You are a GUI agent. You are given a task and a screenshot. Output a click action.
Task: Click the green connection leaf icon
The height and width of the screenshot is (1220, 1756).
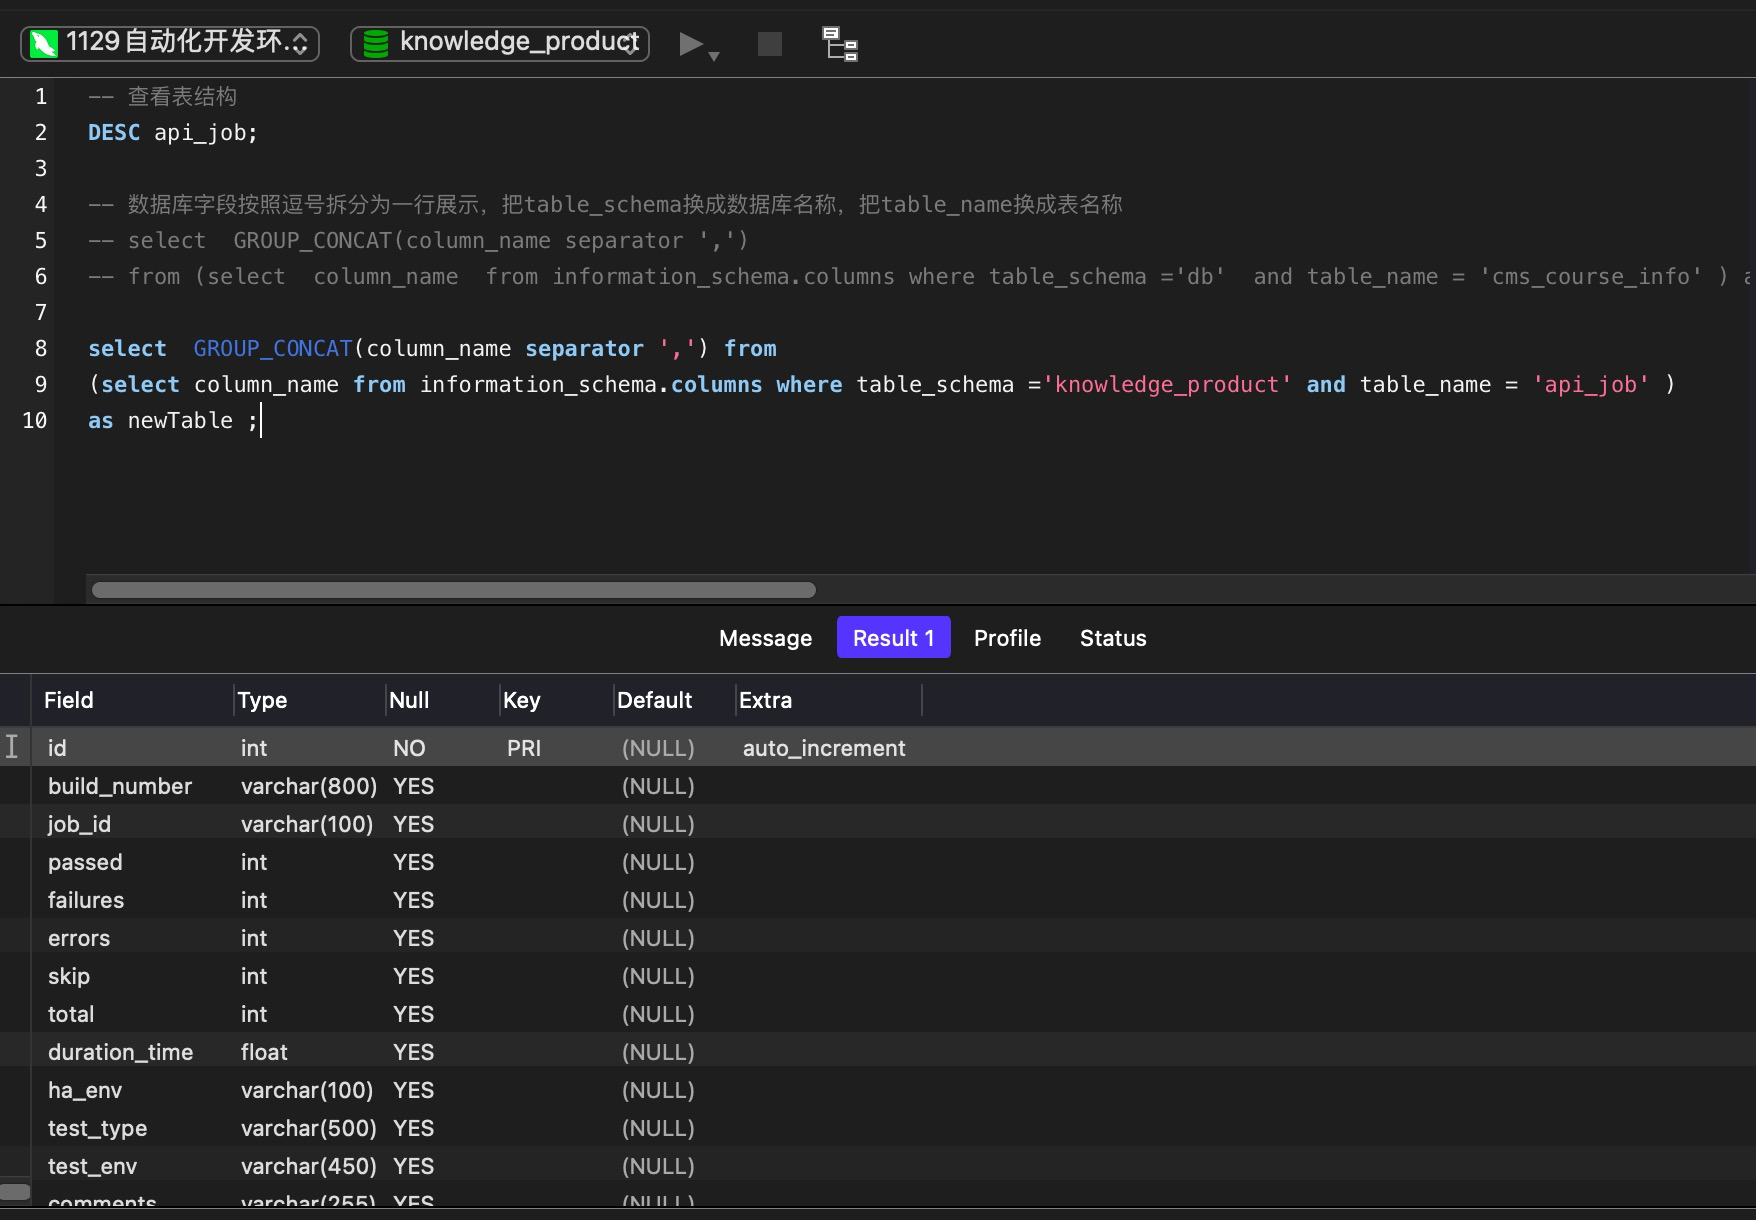(42, 42)
